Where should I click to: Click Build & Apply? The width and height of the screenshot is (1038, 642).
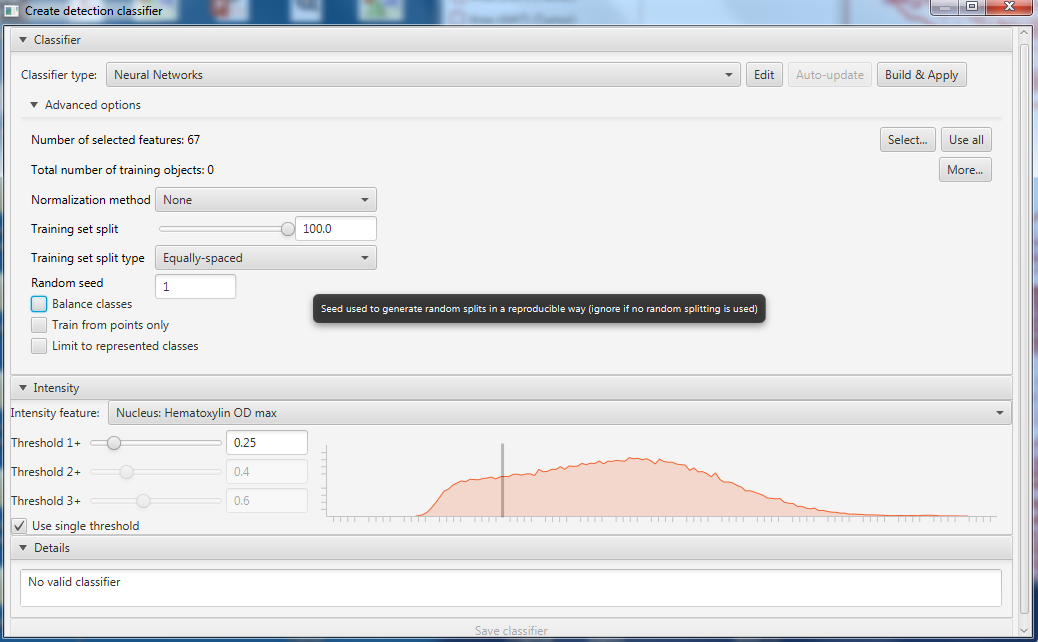tap(920, 74)
